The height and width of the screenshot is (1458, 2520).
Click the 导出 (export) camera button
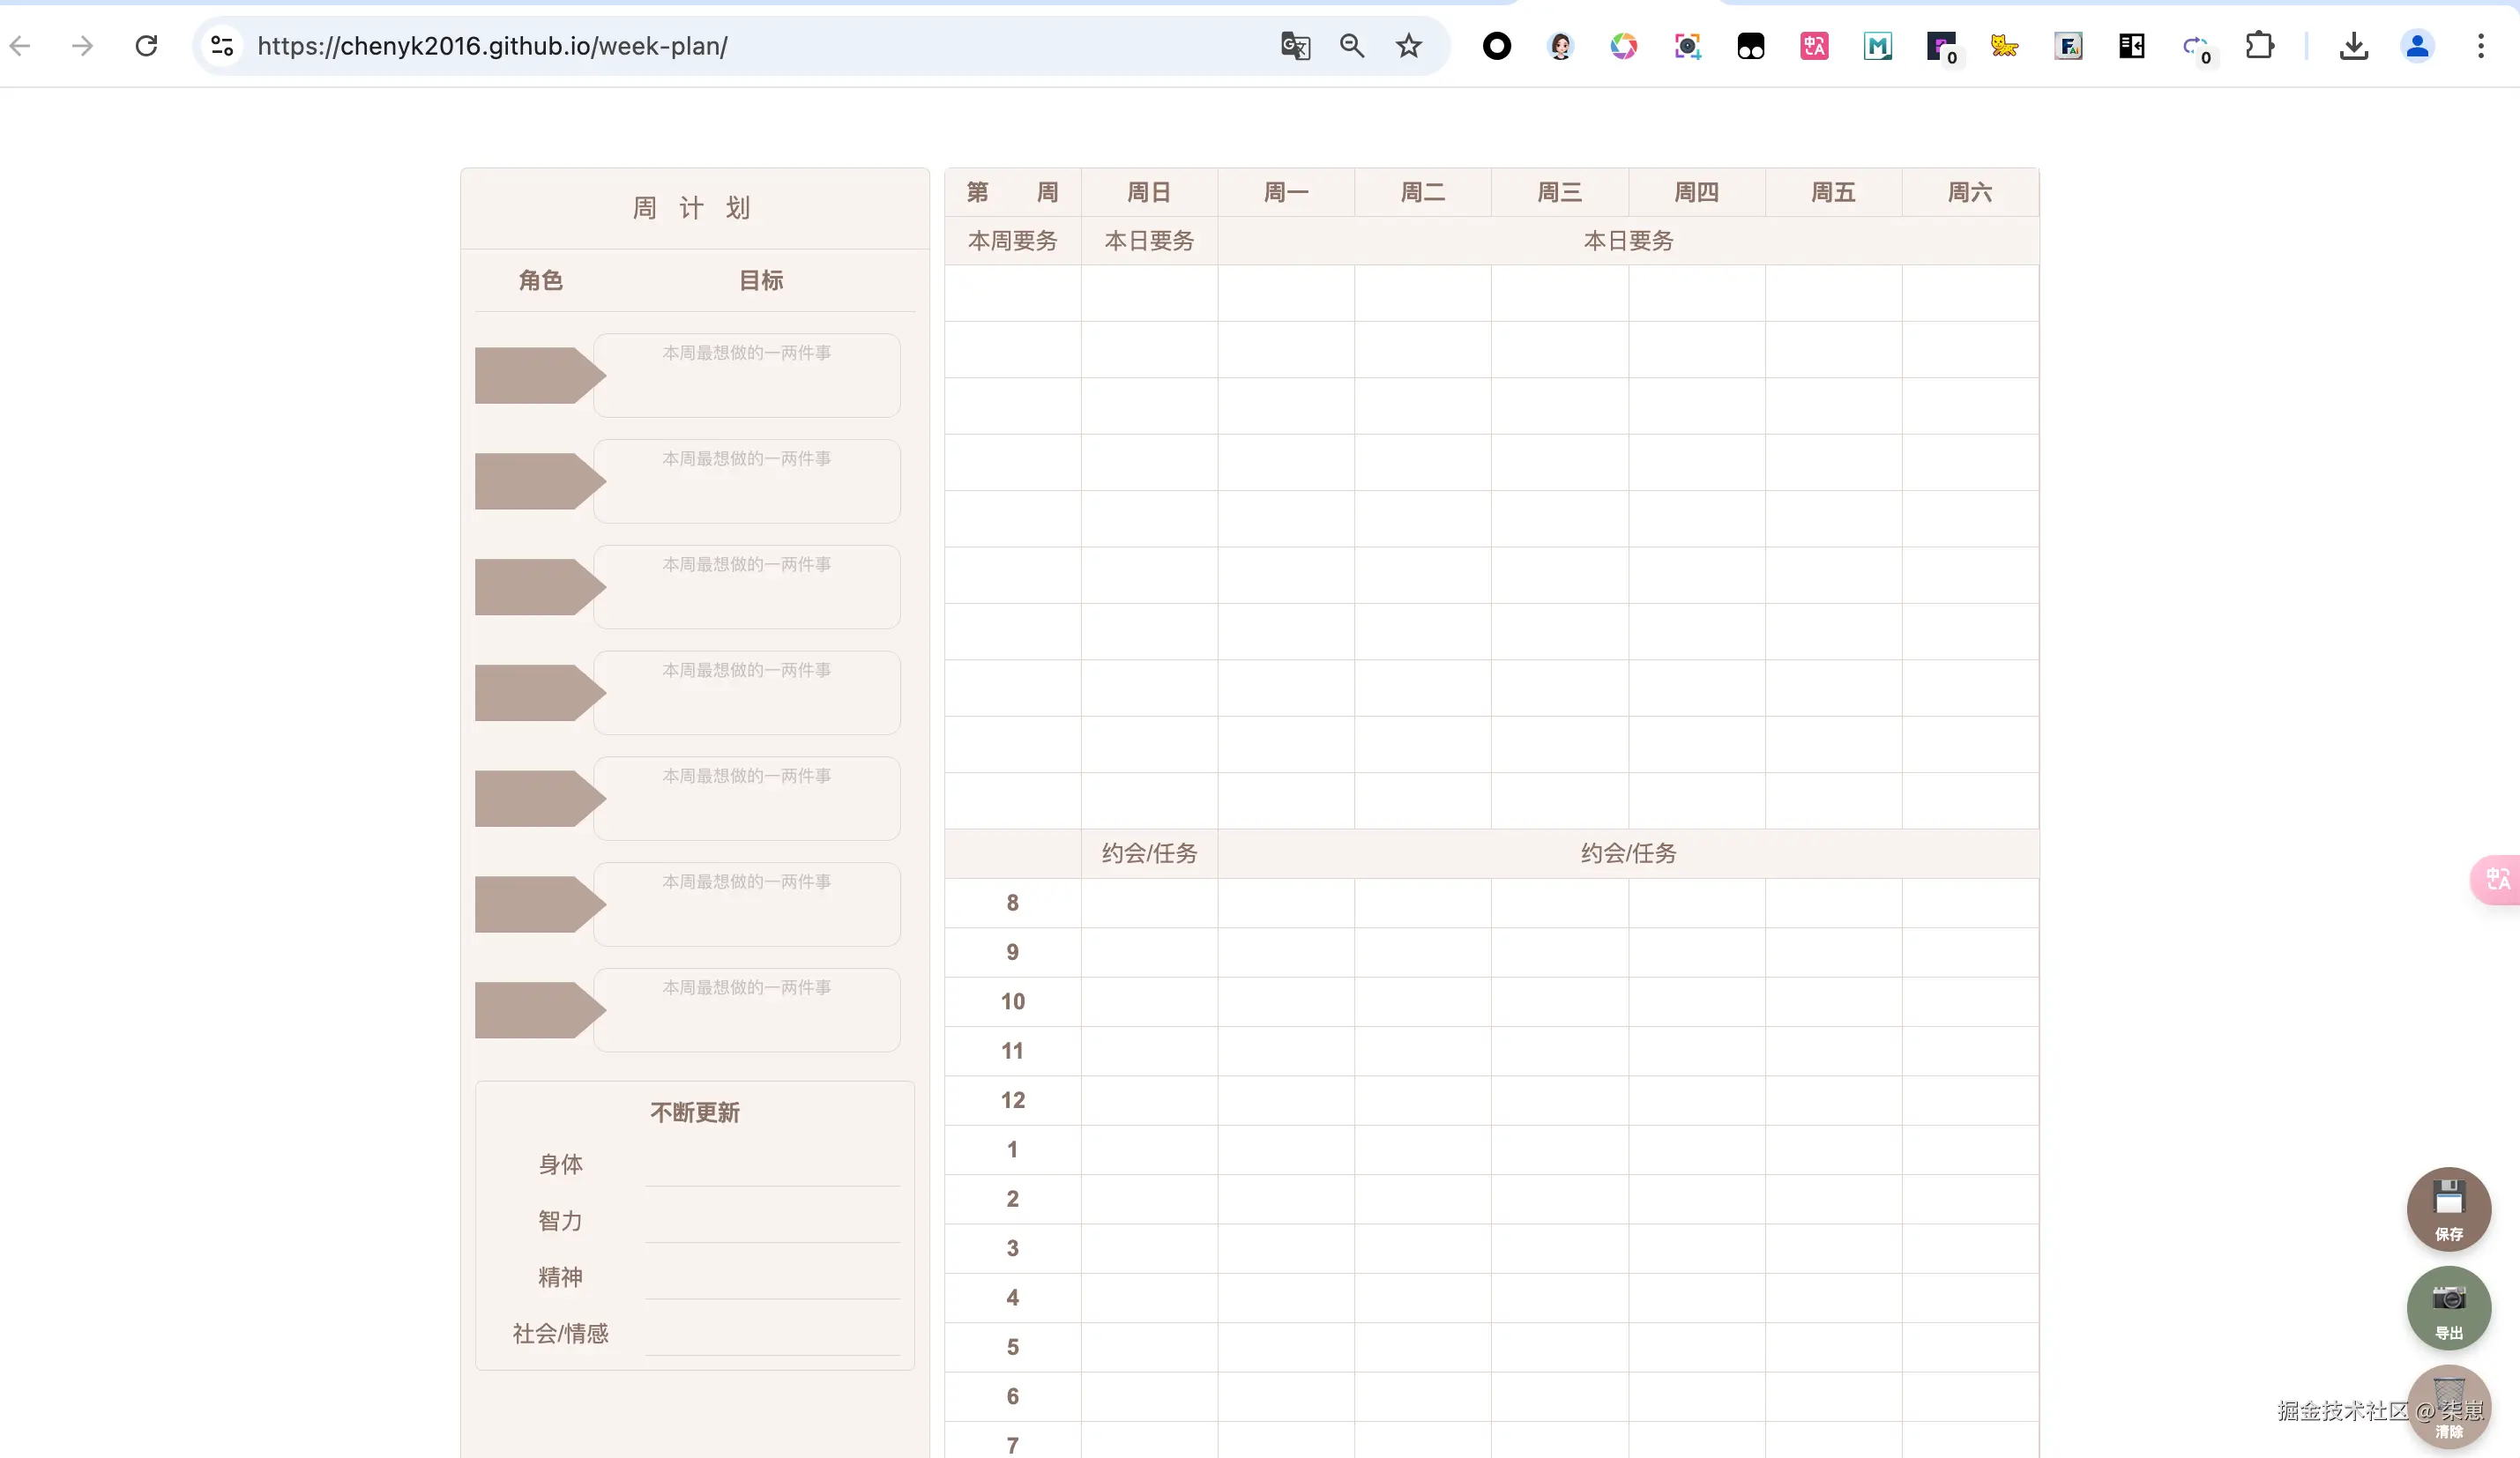tap(2448, 1307)
